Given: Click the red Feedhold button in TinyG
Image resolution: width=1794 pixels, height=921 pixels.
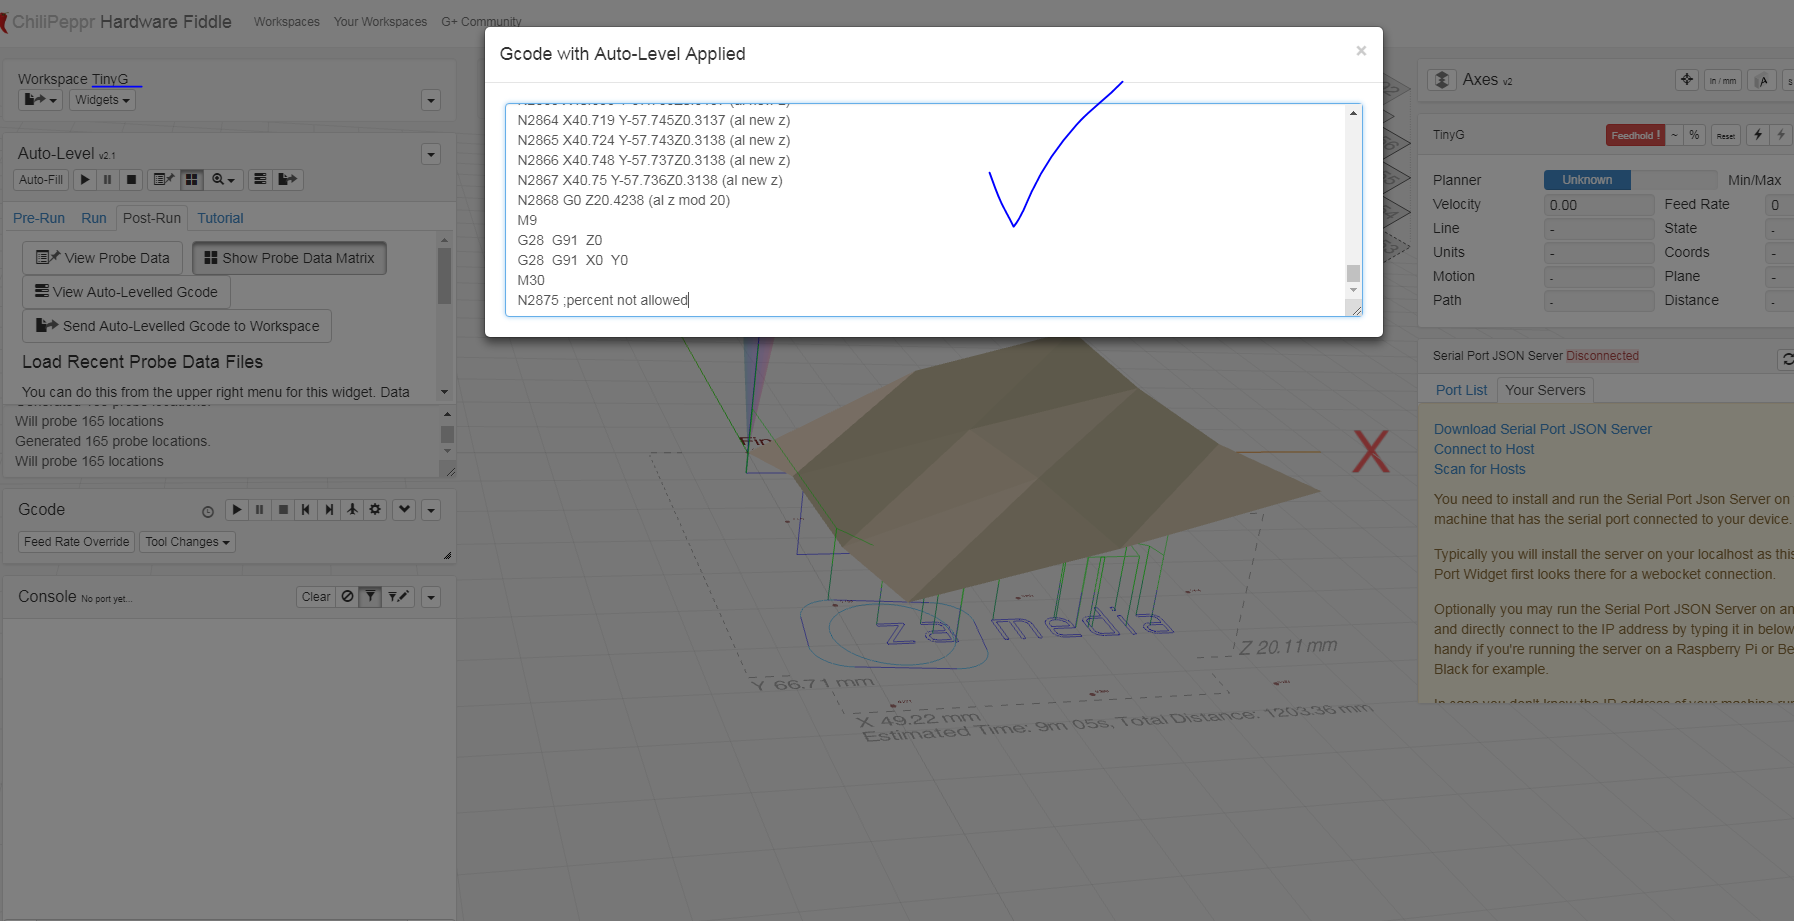Looking at the screenshot, I should (1635, 135).
